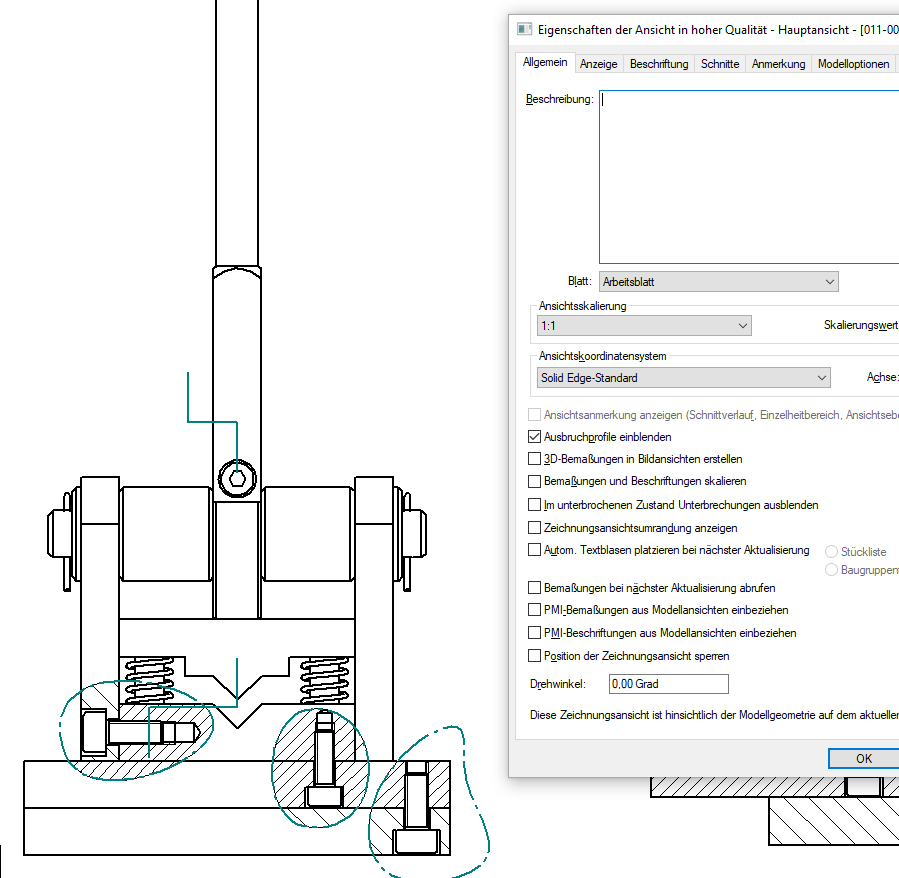Check PMI-Beschriftungen aus Modellansichten einbeziehen
This screenshot has height=878, width=899.
coord(534,633)
